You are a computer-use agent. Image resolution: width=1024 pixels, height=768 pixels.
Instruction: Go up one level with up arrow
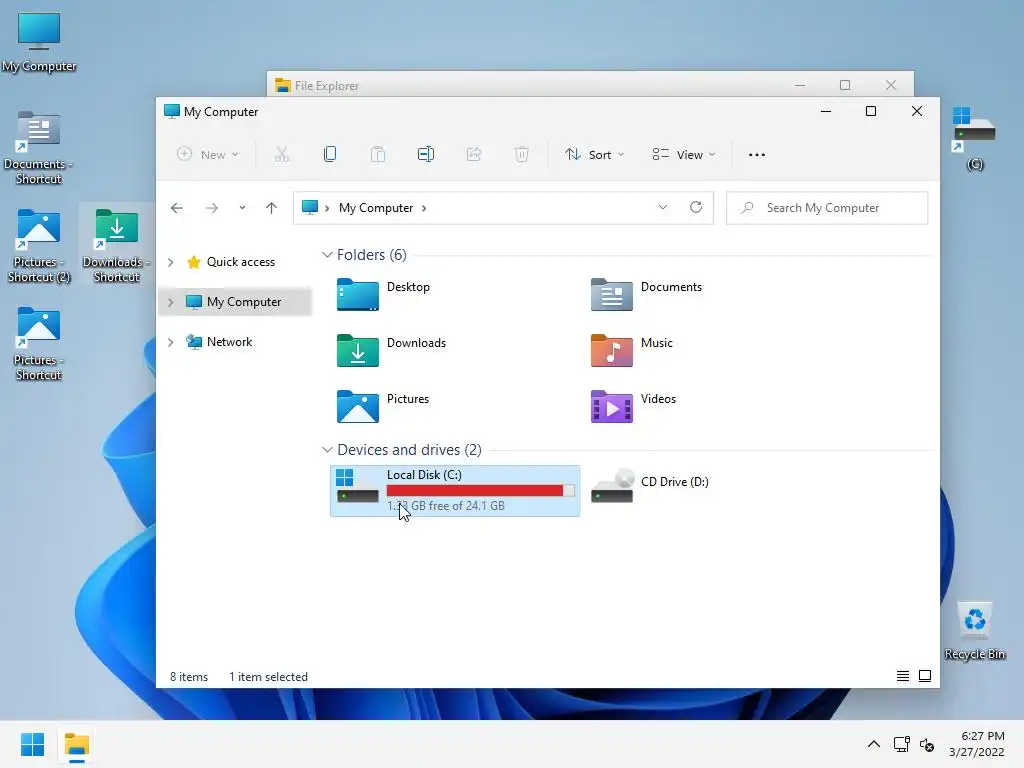272,208
